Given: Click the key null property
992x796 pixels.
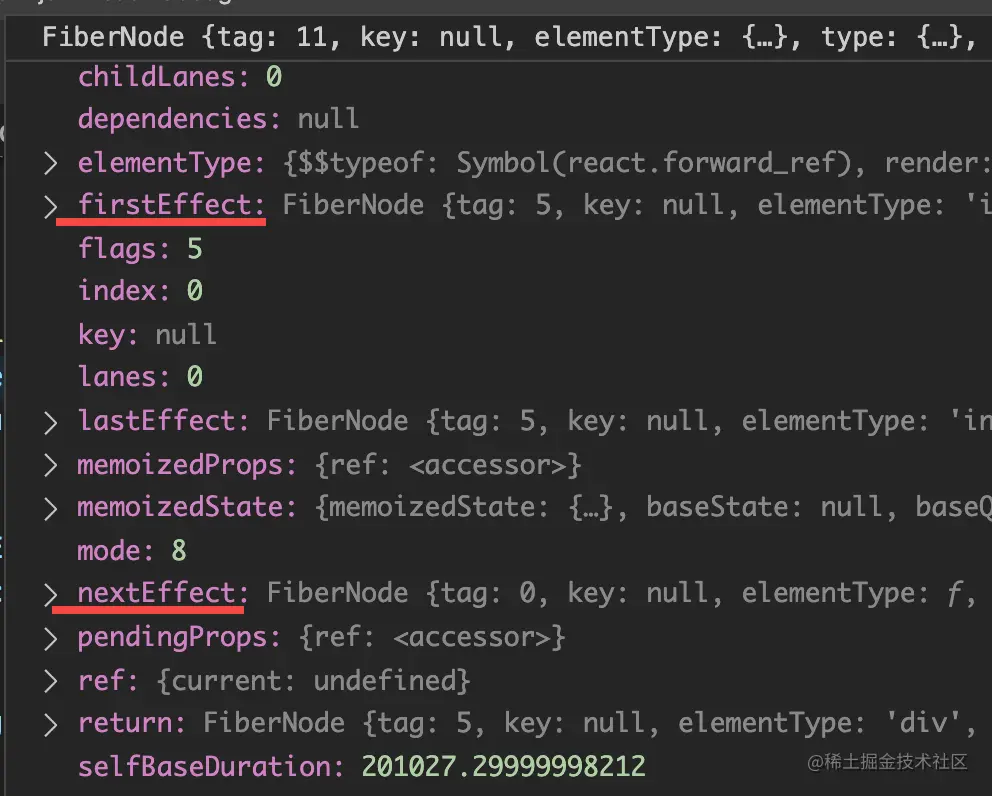Looking at the screenshot, I should point(147,334).
